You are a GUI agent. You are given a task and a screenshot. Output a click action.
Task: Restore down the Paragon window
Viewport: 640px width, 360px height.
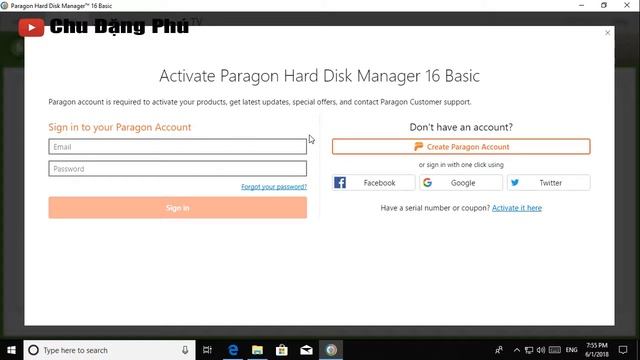604,5
